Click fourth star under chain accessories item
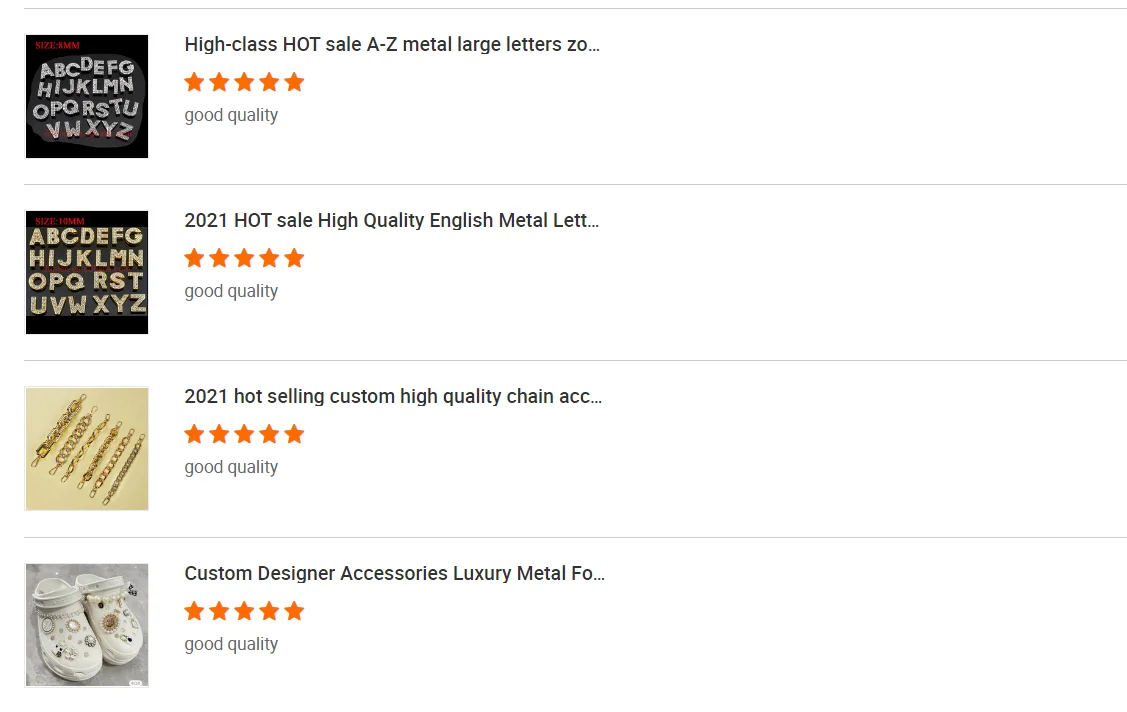The image size is (1127, 712). (x=269, y=434)
